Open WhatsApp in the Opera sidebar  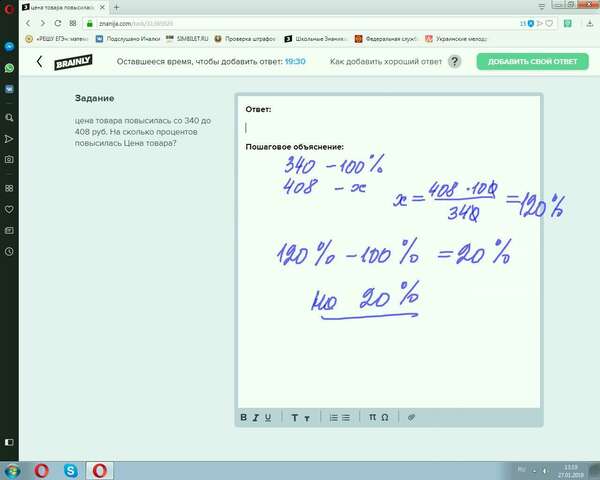pyautogui.click(x=9, y=68)
